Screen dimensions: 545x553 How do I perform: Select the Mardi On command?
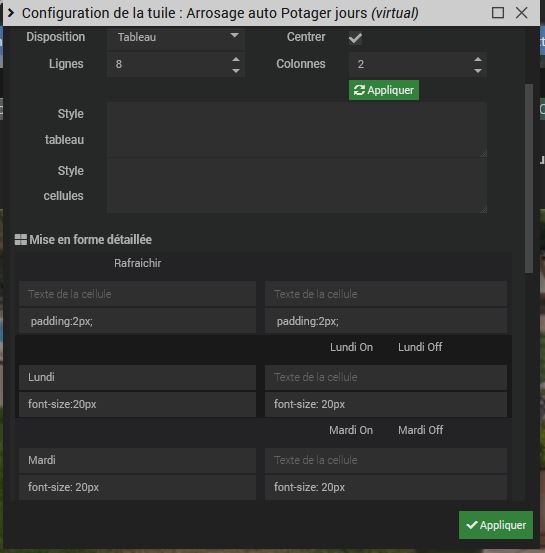click(351, 430)
